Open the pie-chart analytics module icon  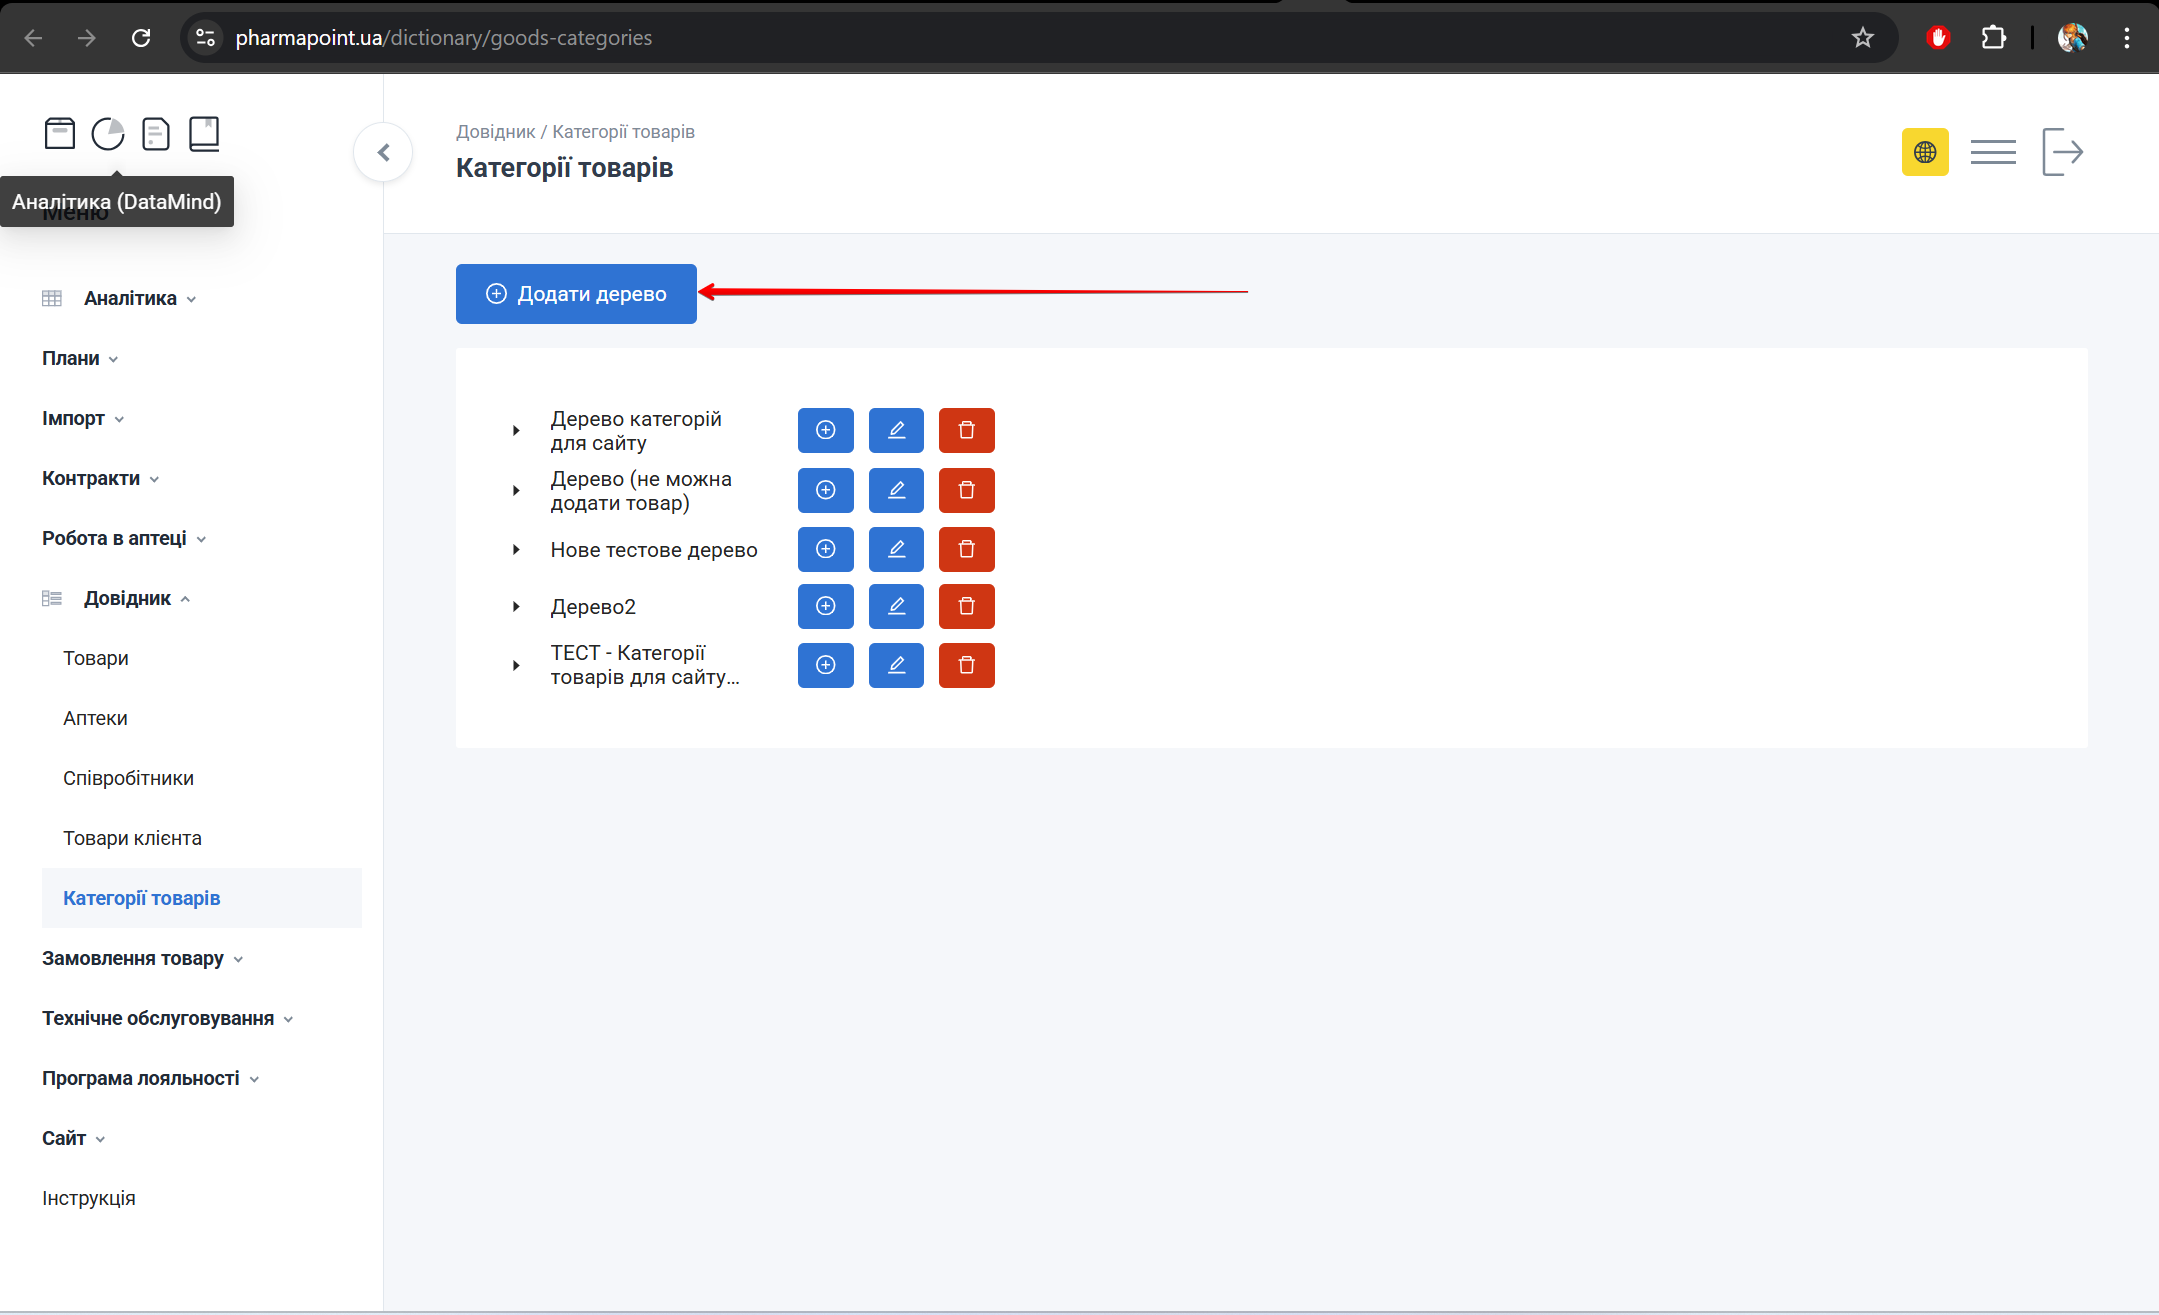pos(108,134)
